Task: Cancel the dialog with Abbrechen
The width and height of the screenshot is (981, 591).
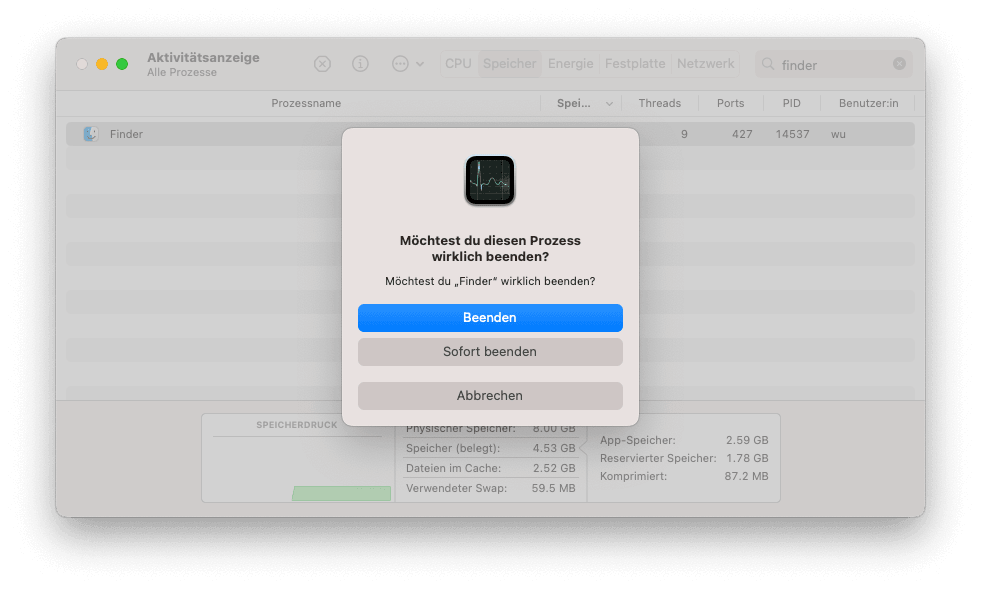Action: click(x=490, y=396)
